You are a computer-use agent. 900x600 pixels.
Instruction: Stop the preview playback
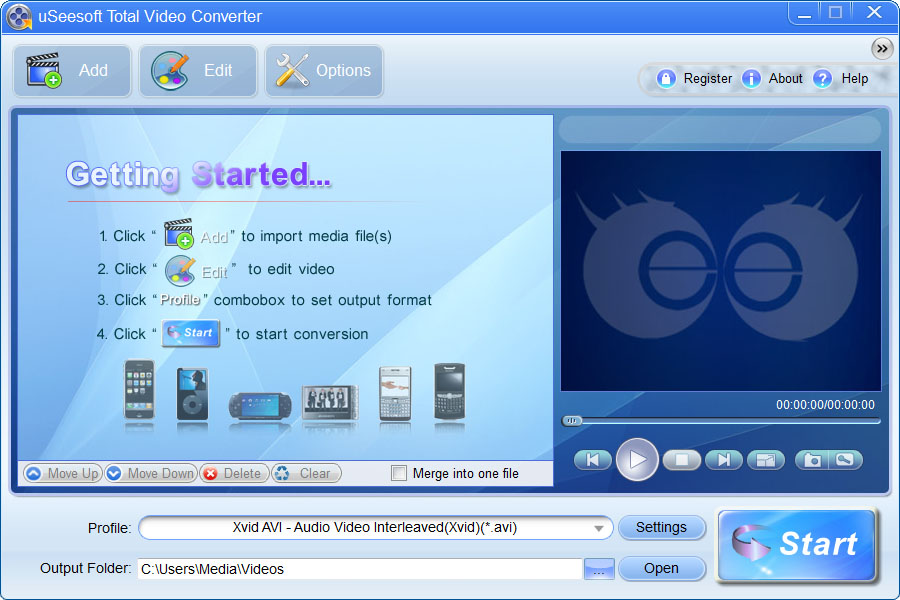pyautogui.click(x=681, y=460)
